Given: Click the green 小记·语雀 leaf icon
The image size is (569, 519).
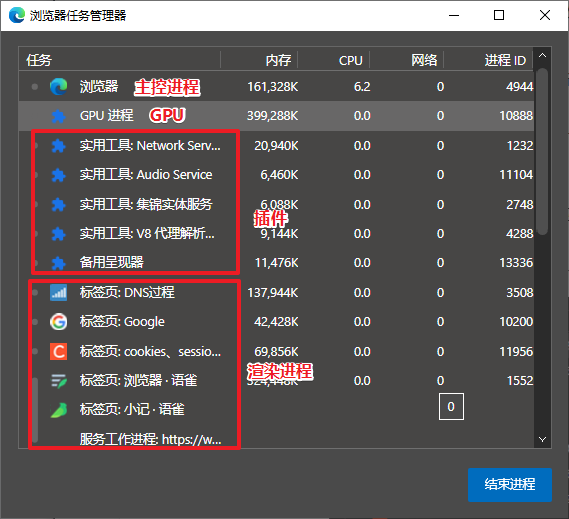Looking at the screenshot, I should coord(58,410).
